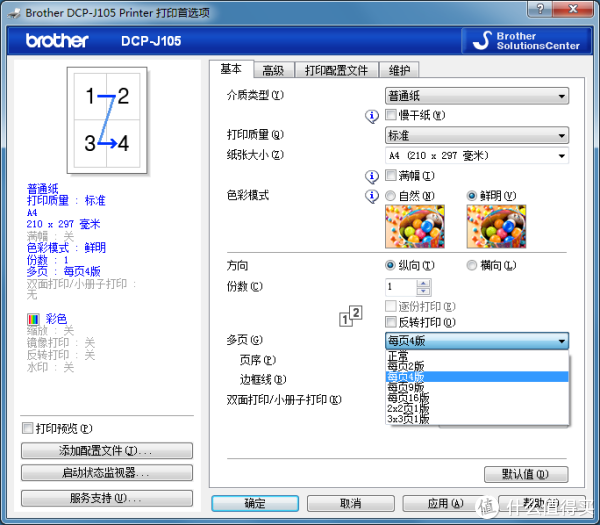Select 每页2版 in the 多页 list
Screen dimensions: 600x525
pyautogui.click(x=477, y=366)
